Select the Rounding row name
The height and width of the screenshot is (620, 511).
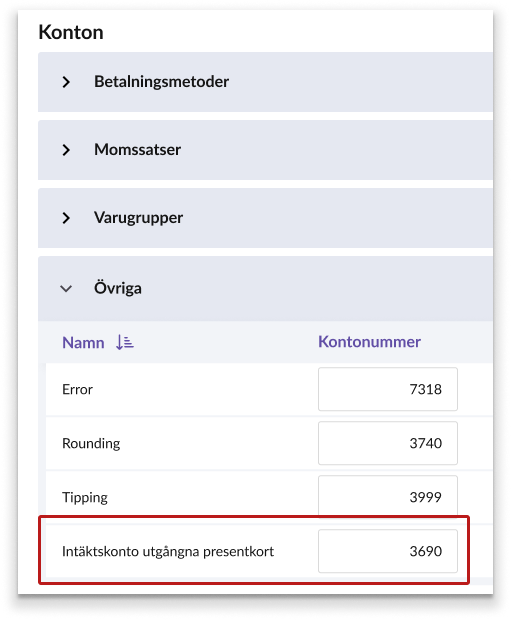[91, 444]
